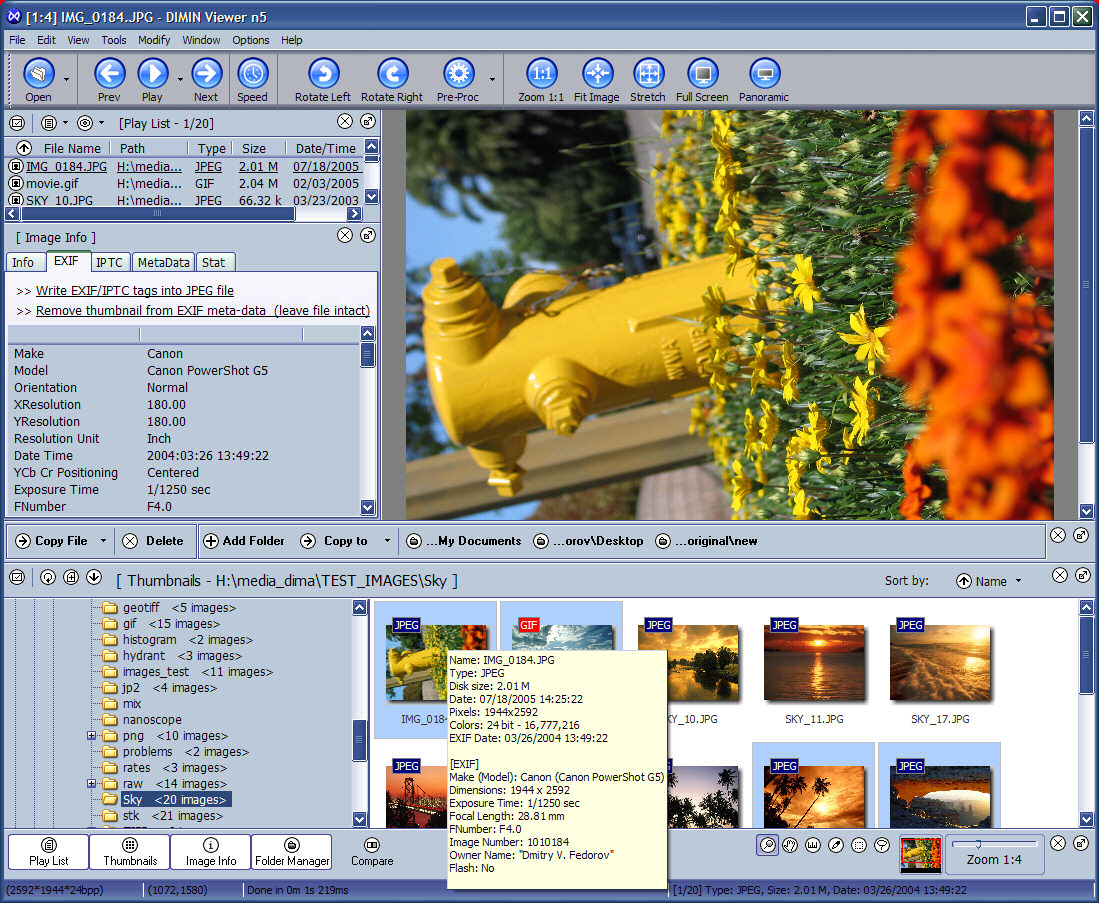Click the Copy File button
Image resolution: width=1099 pixels, height=903 pixels.
click(52, 541)
